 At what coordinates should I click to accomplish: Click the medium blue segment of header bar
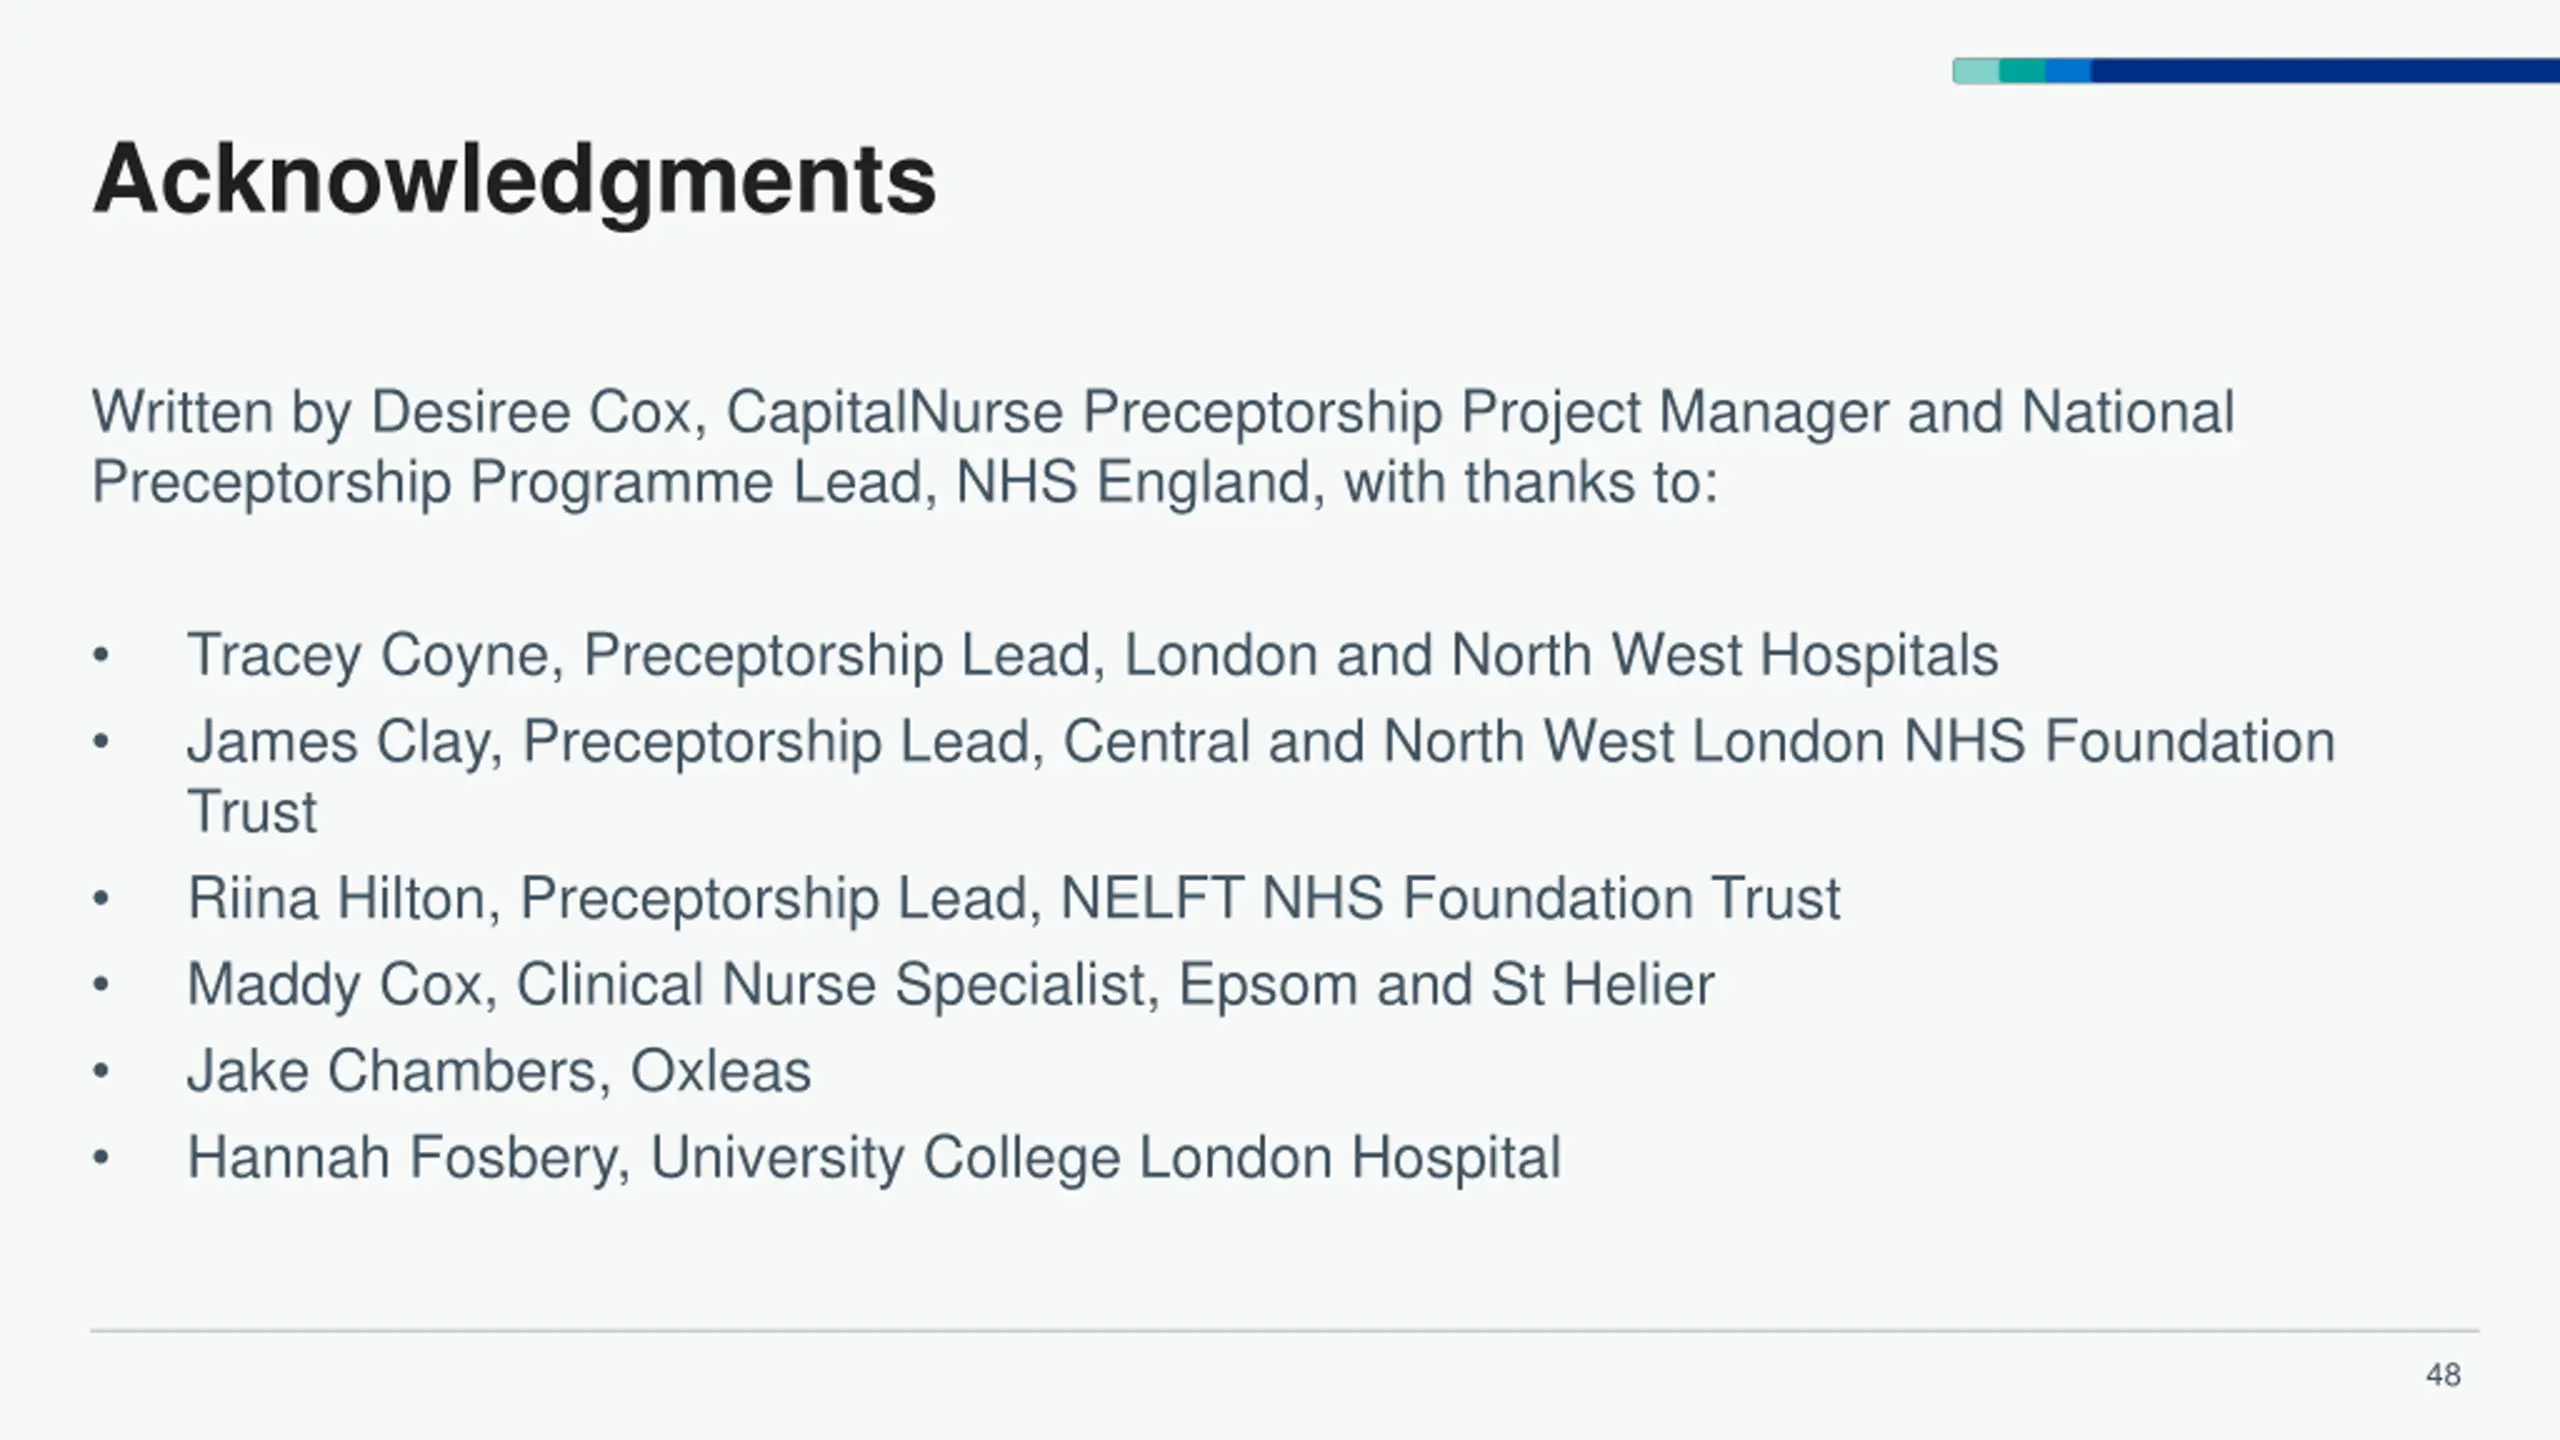coord(2068,71)
